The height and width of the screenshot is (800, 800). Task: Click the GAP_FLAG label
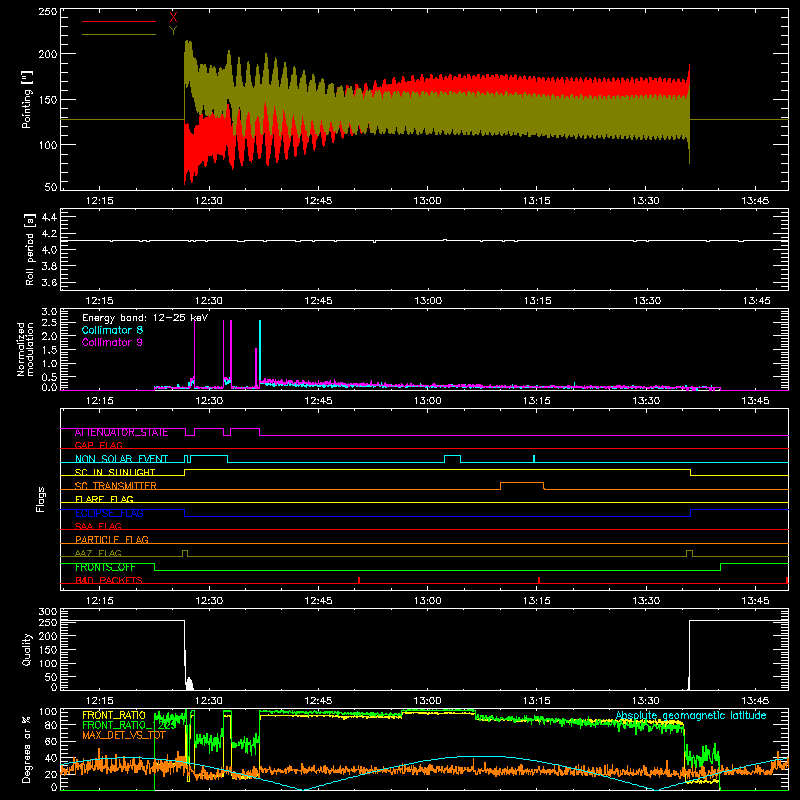click(98, 445)
